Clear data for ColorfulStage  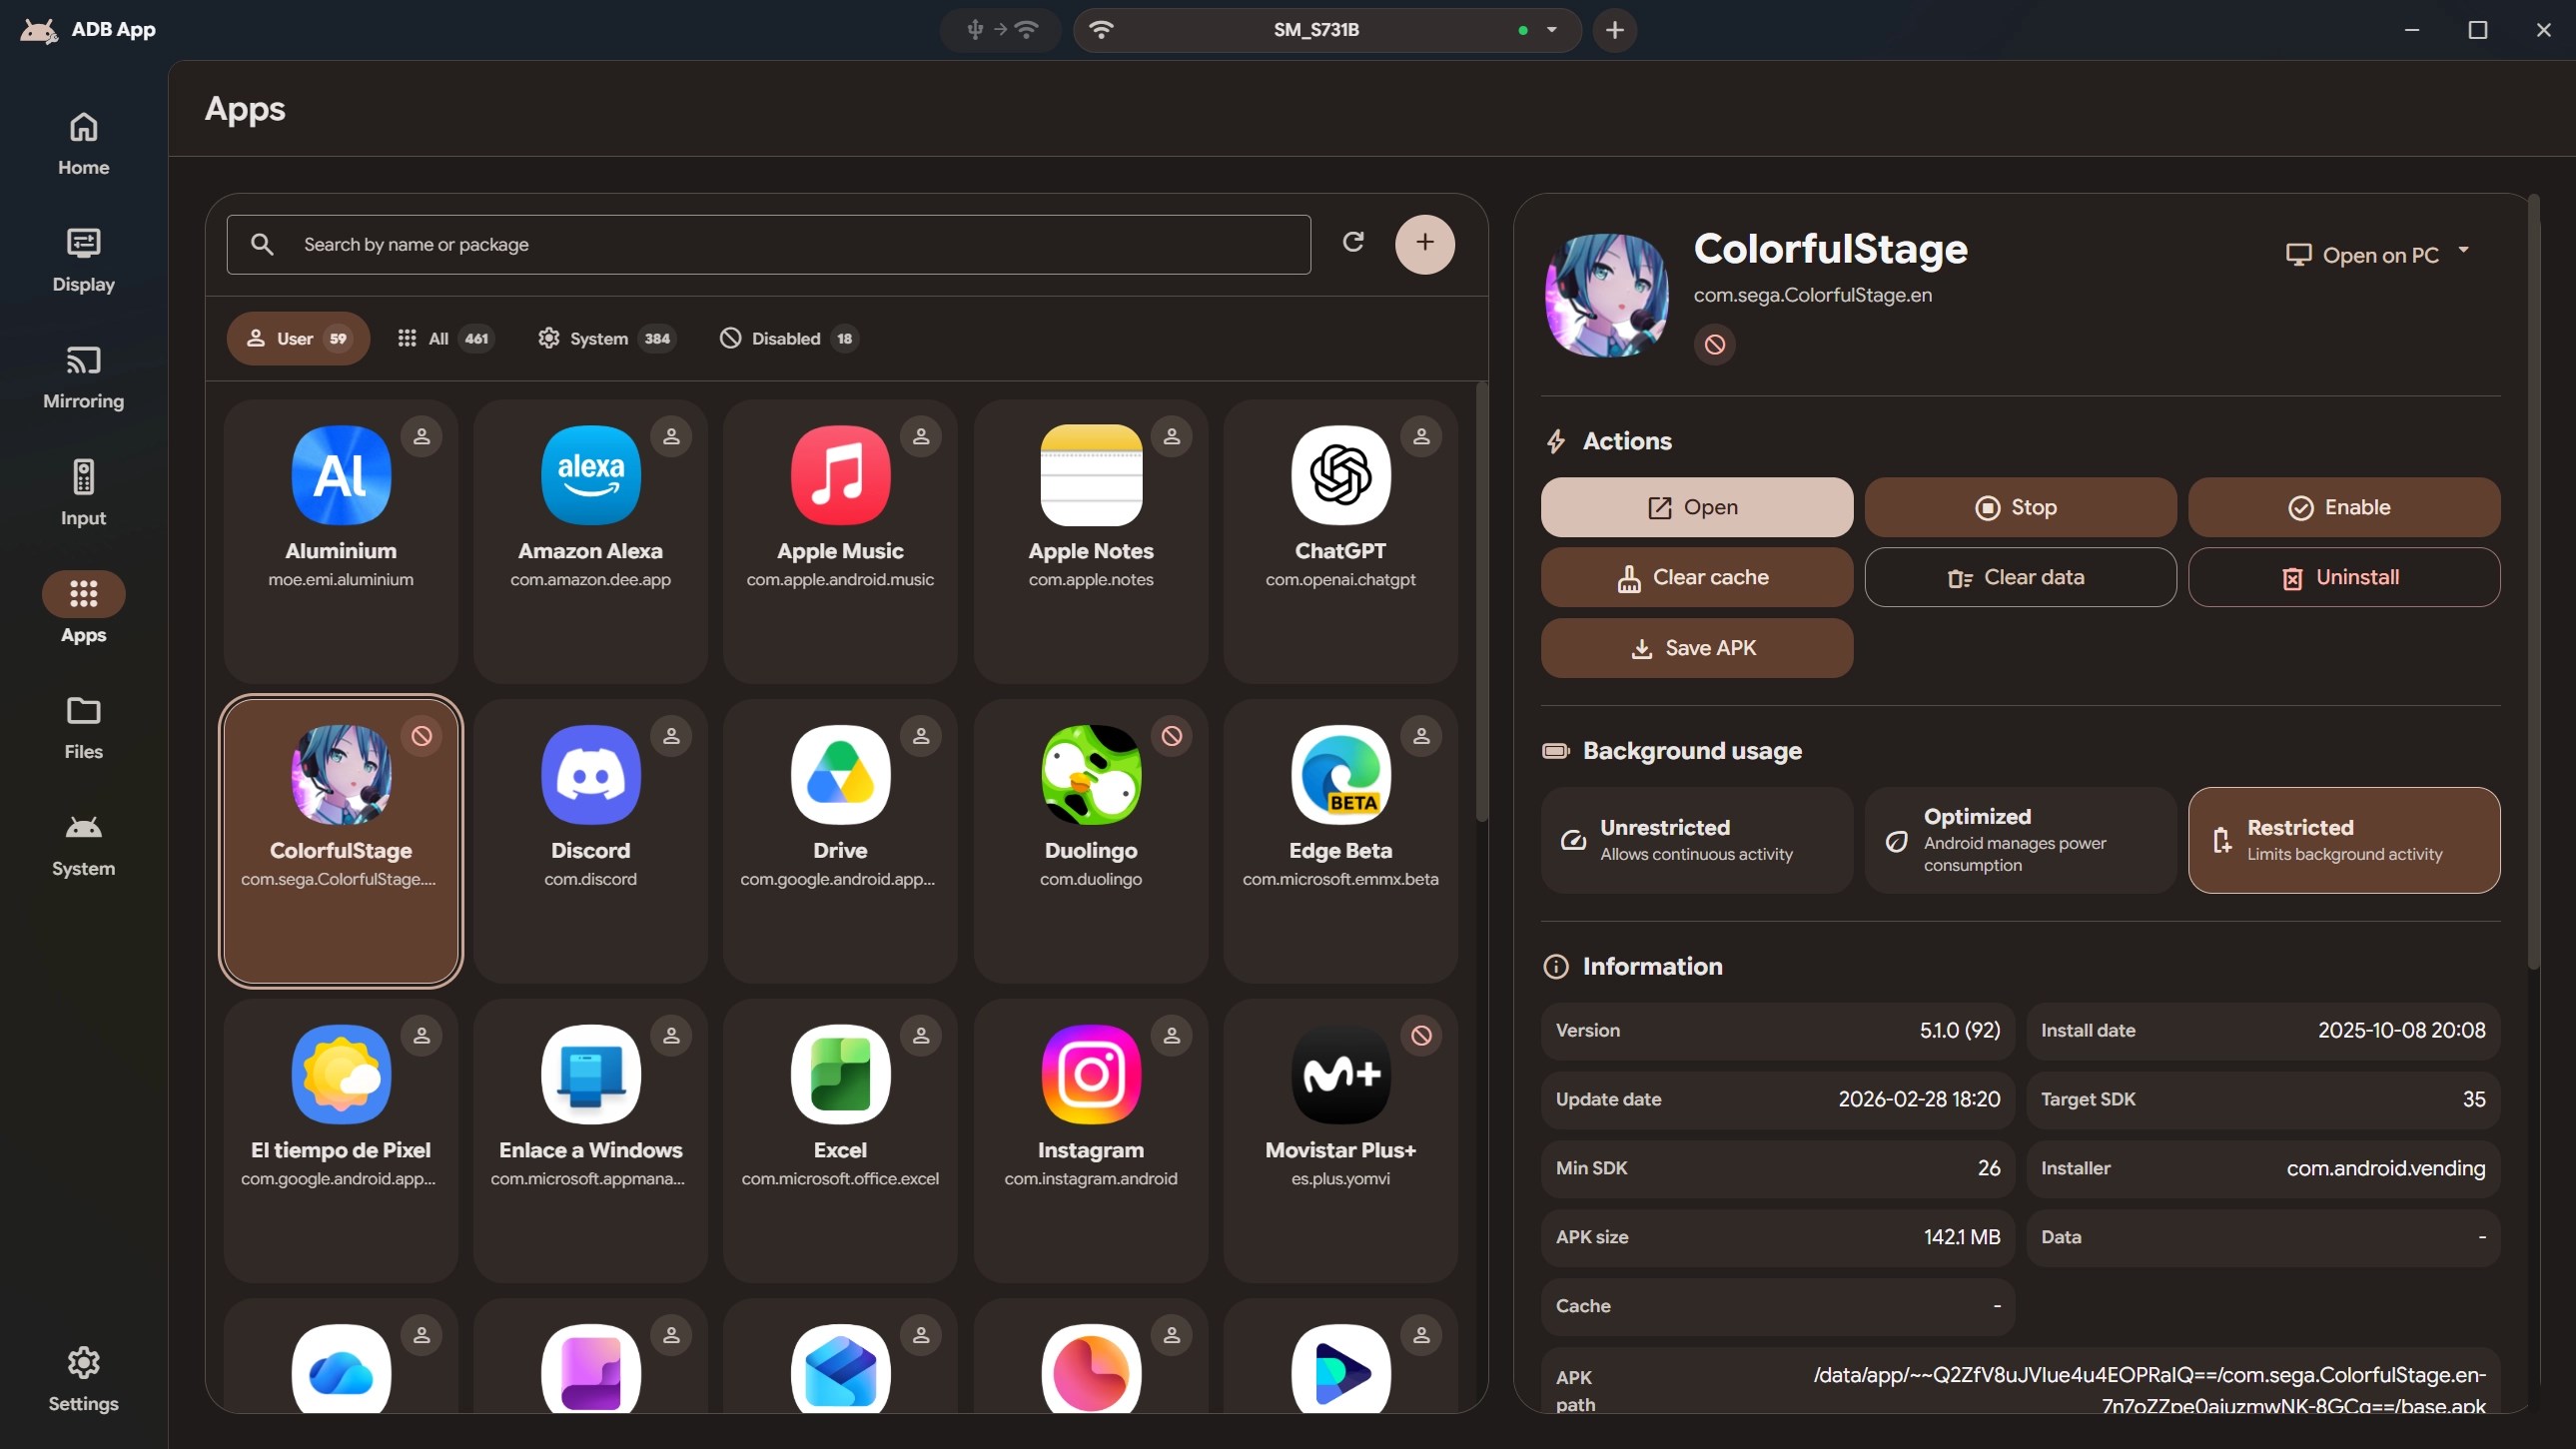pos(2020,577)
